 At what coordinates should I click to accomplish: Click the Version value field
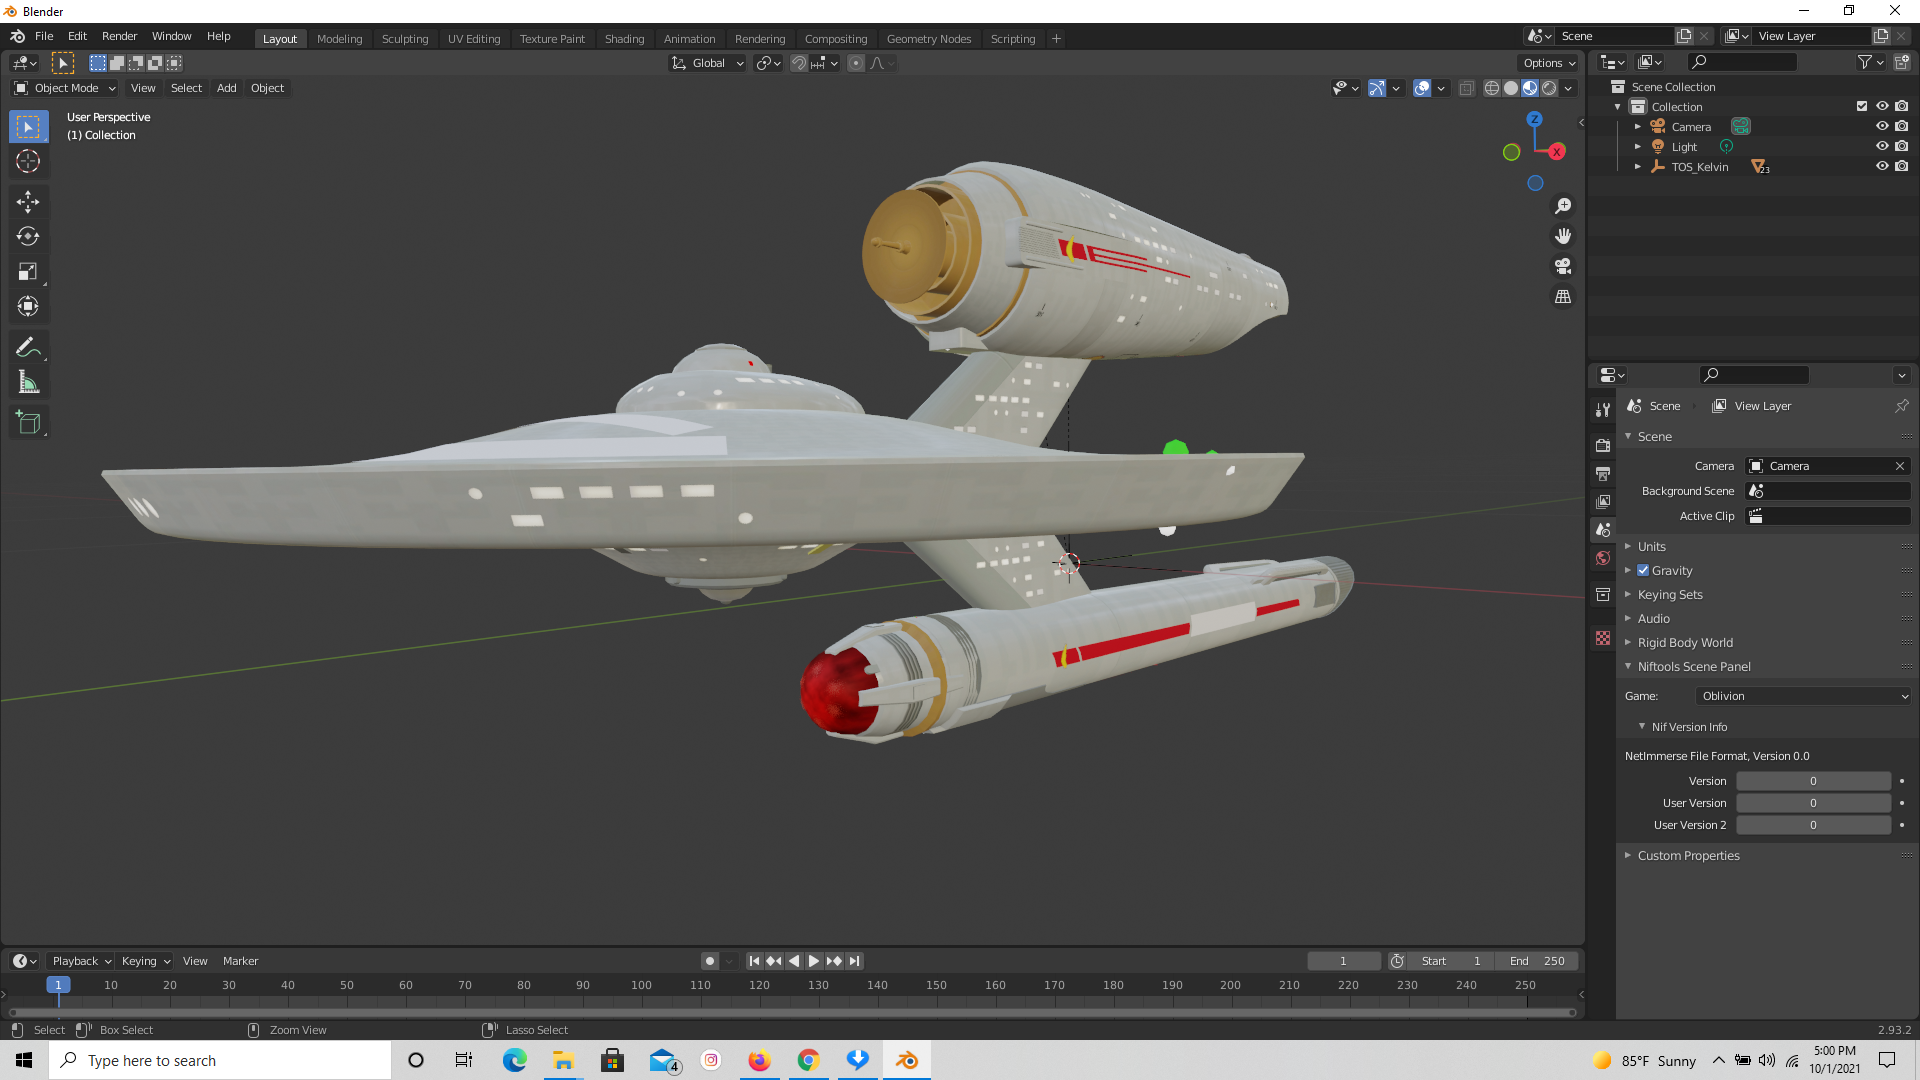click(1813, 781)
